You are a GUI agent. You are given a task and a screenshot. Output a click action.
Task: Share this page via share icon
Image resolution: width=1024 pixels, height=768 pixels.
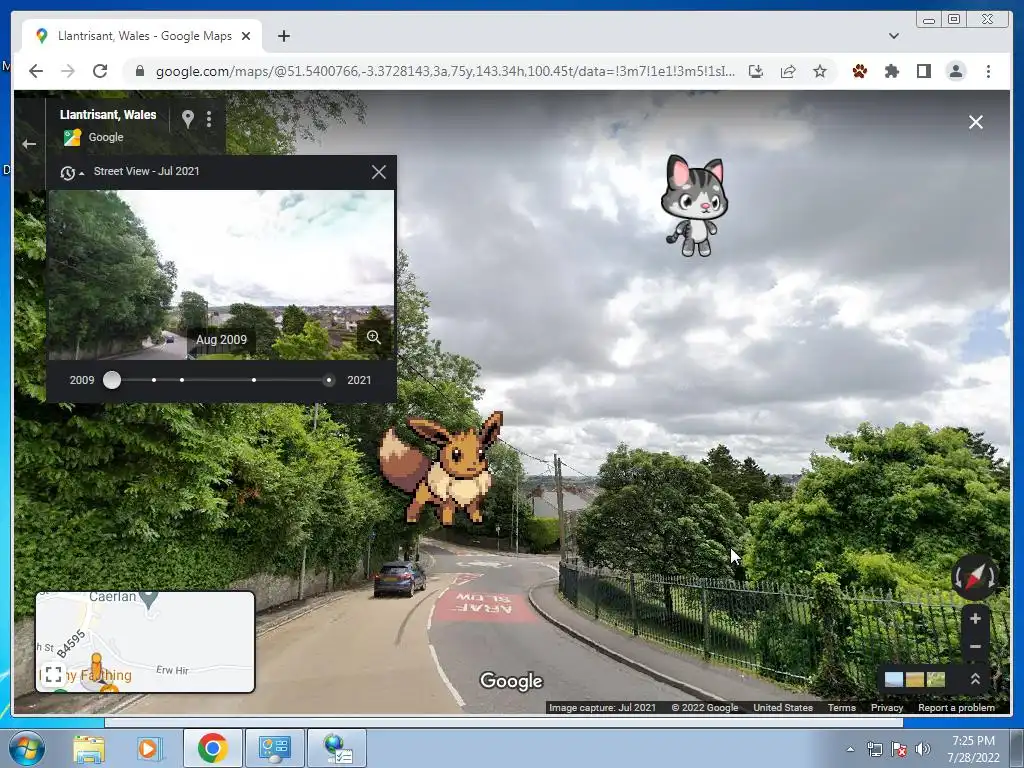(x=788, y=71)
